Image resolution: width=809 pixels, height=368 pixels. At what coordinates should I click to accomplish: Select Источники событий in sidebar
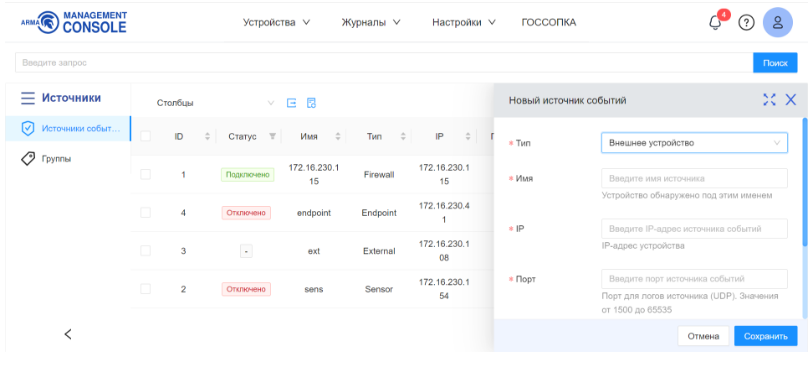(68, 129)
